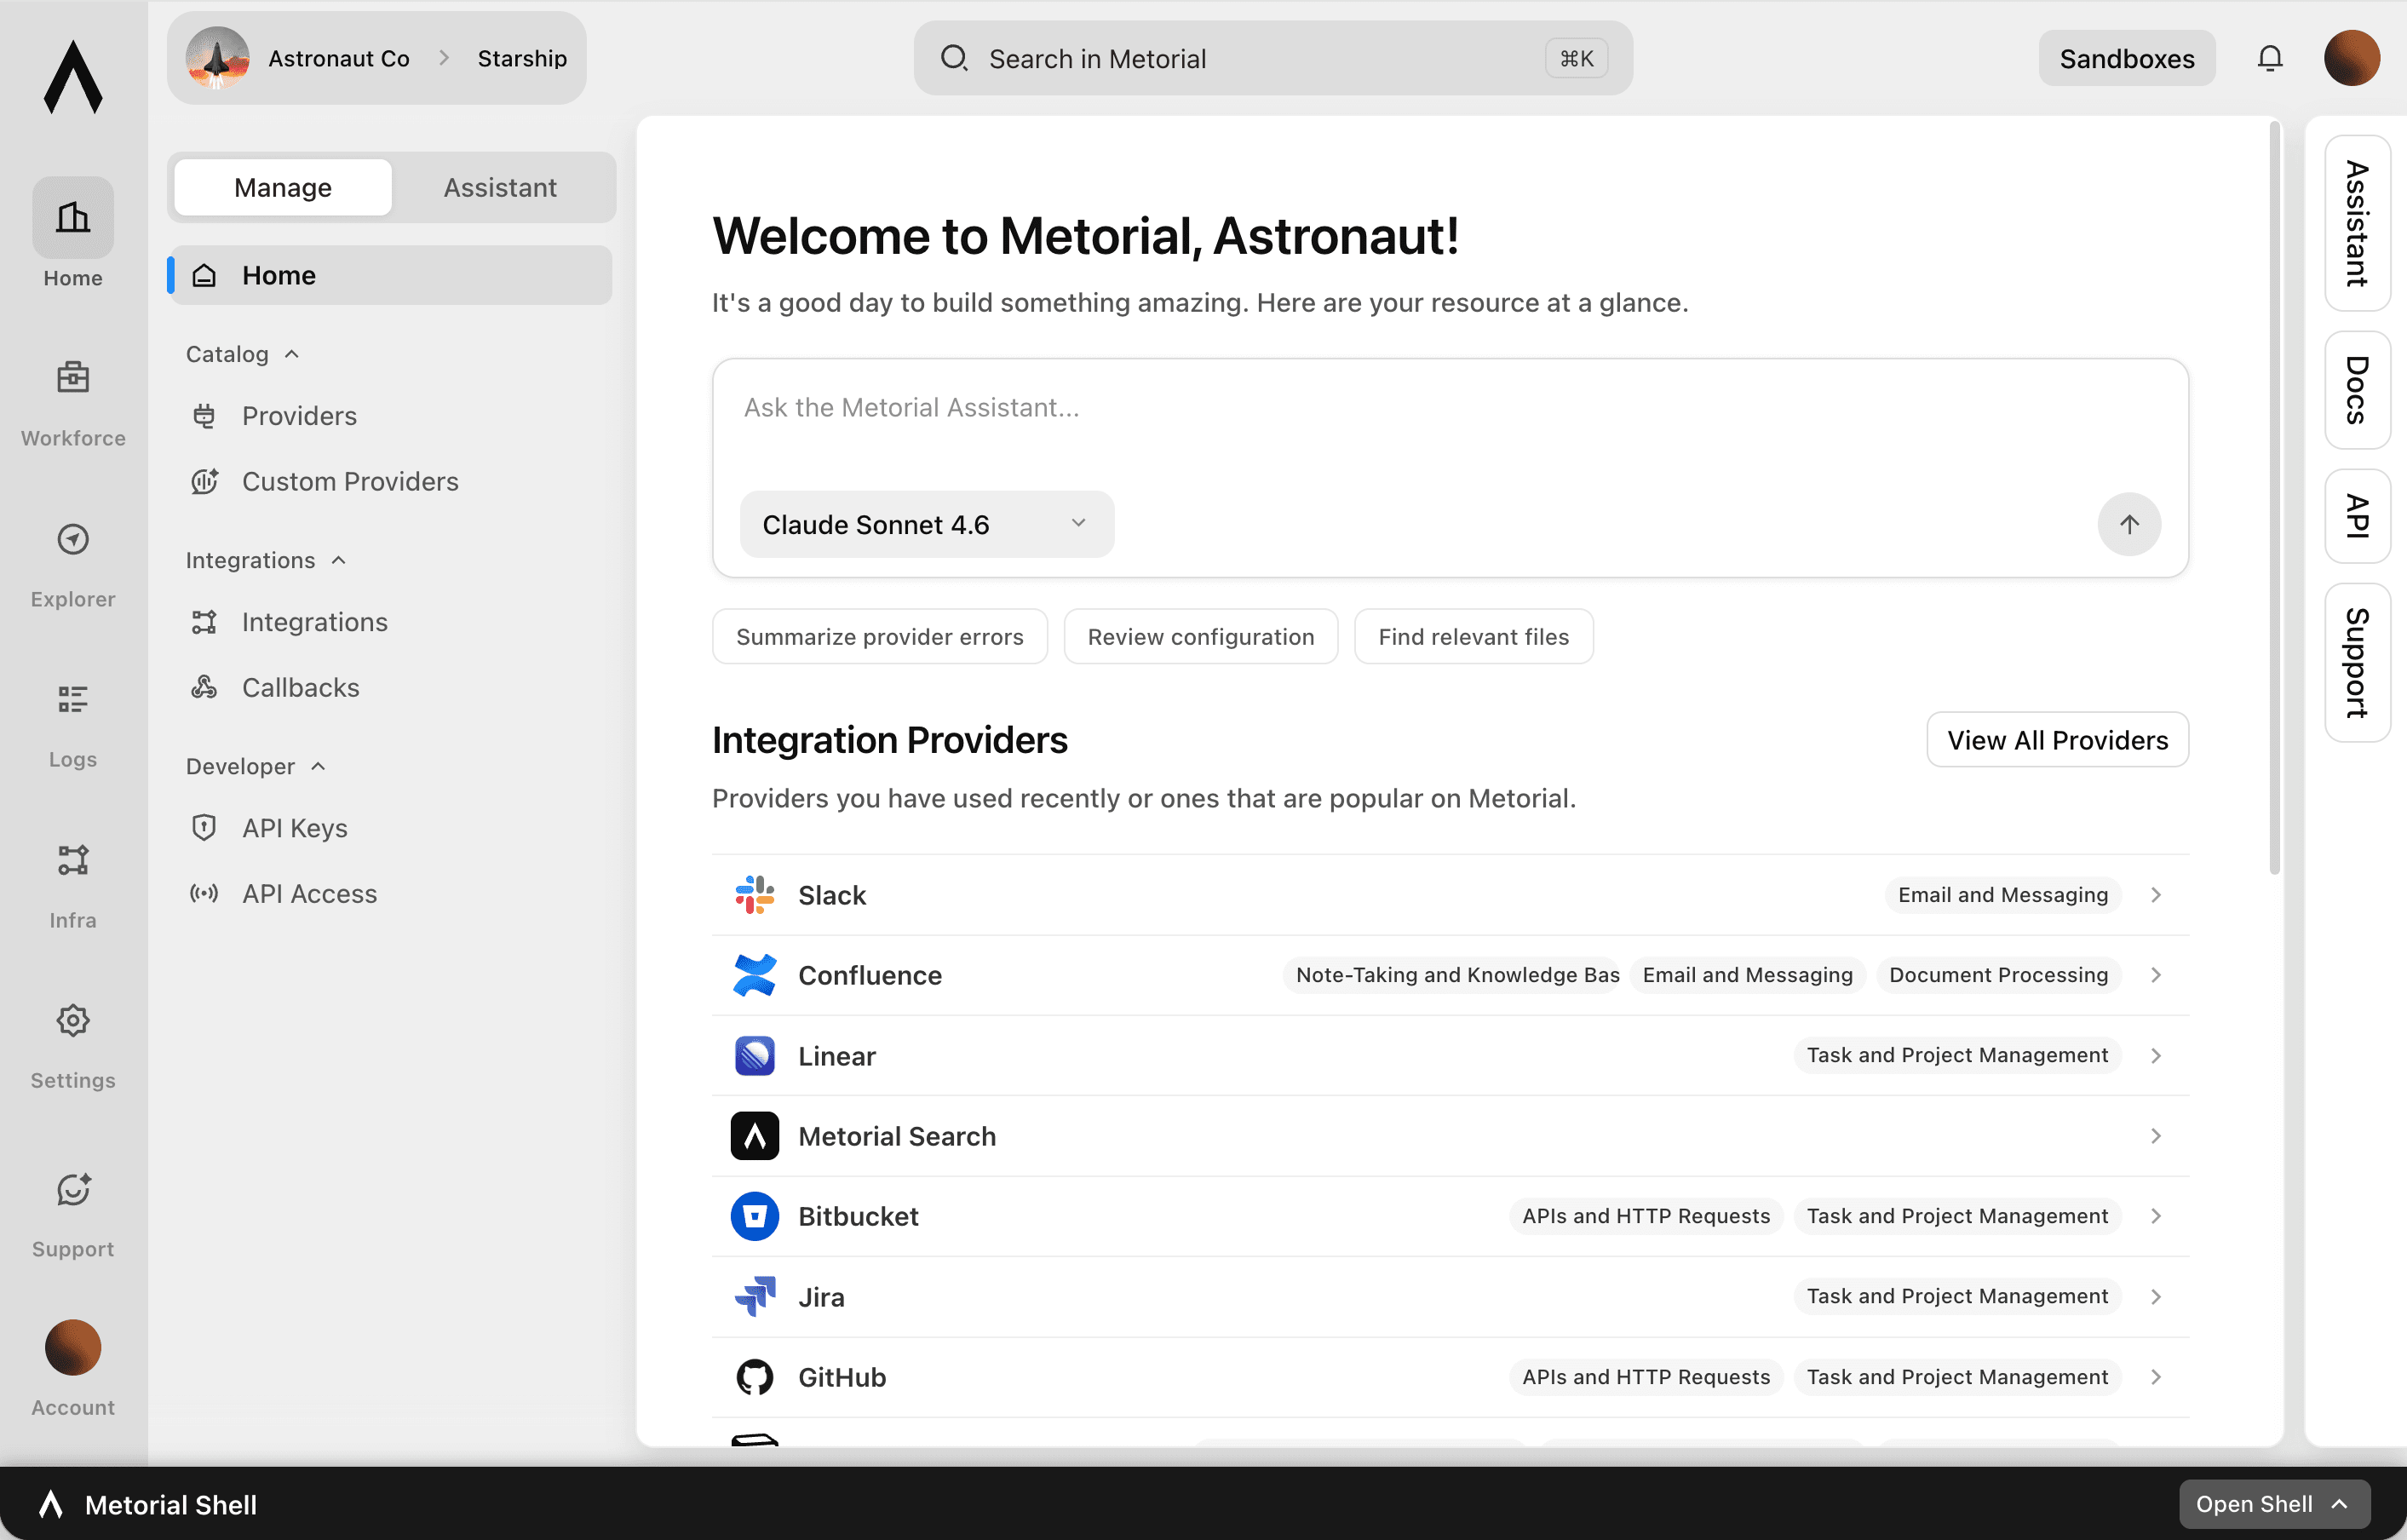2407x1540 pixels.
Task: Collapse the Developer section
Action: click(256, 766)
